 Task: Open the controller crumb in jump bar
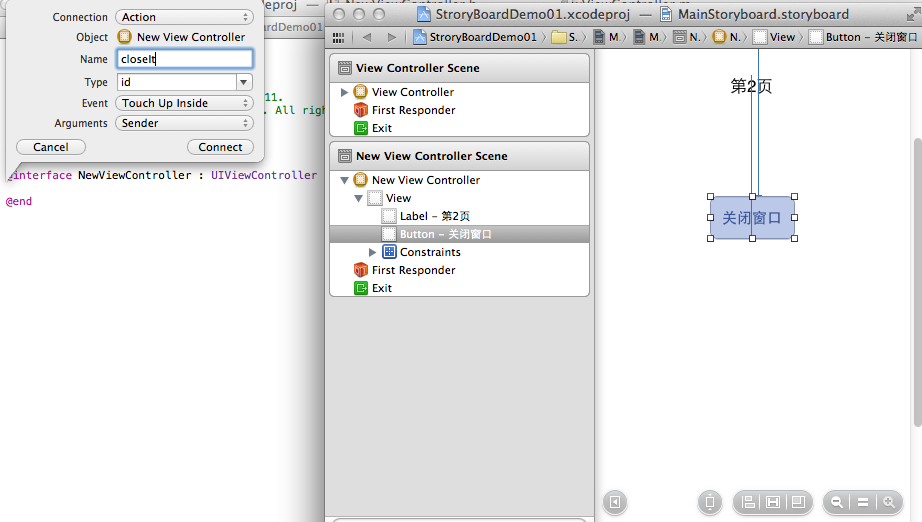pyautogui.click(x=728, y=38)
